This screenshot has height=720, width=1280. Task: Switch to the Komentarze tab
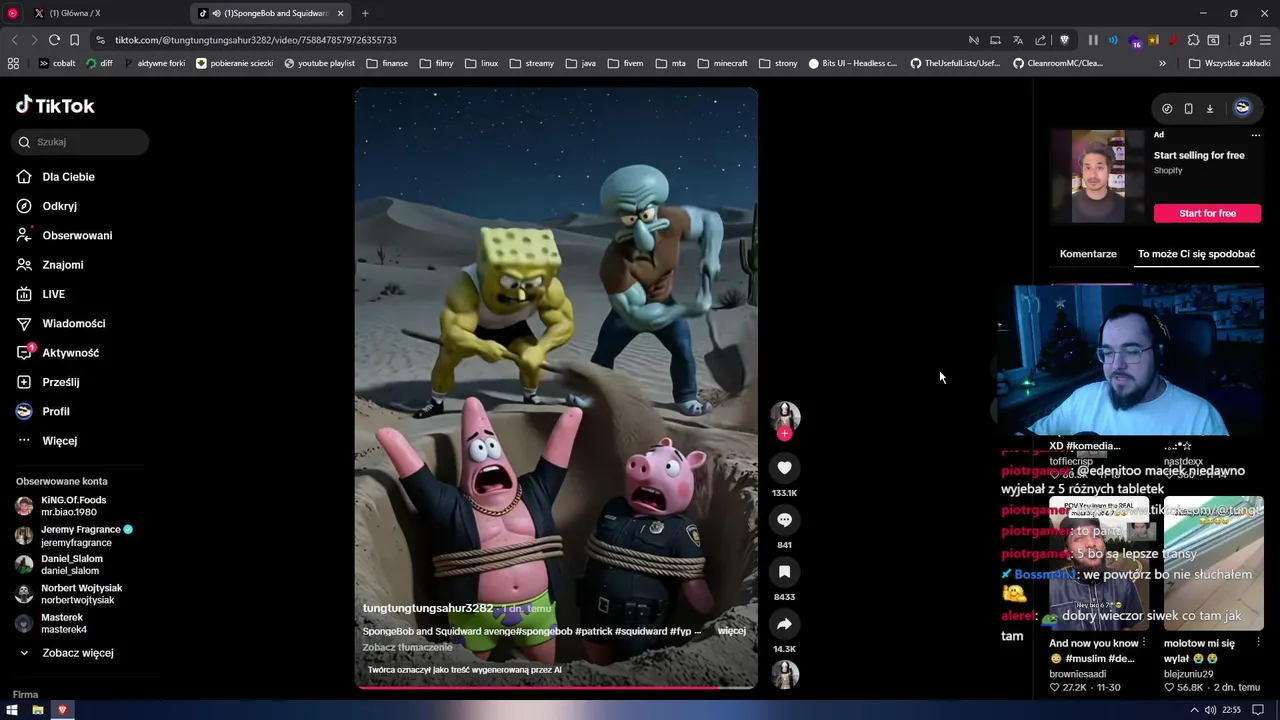tap(1088, 254)
